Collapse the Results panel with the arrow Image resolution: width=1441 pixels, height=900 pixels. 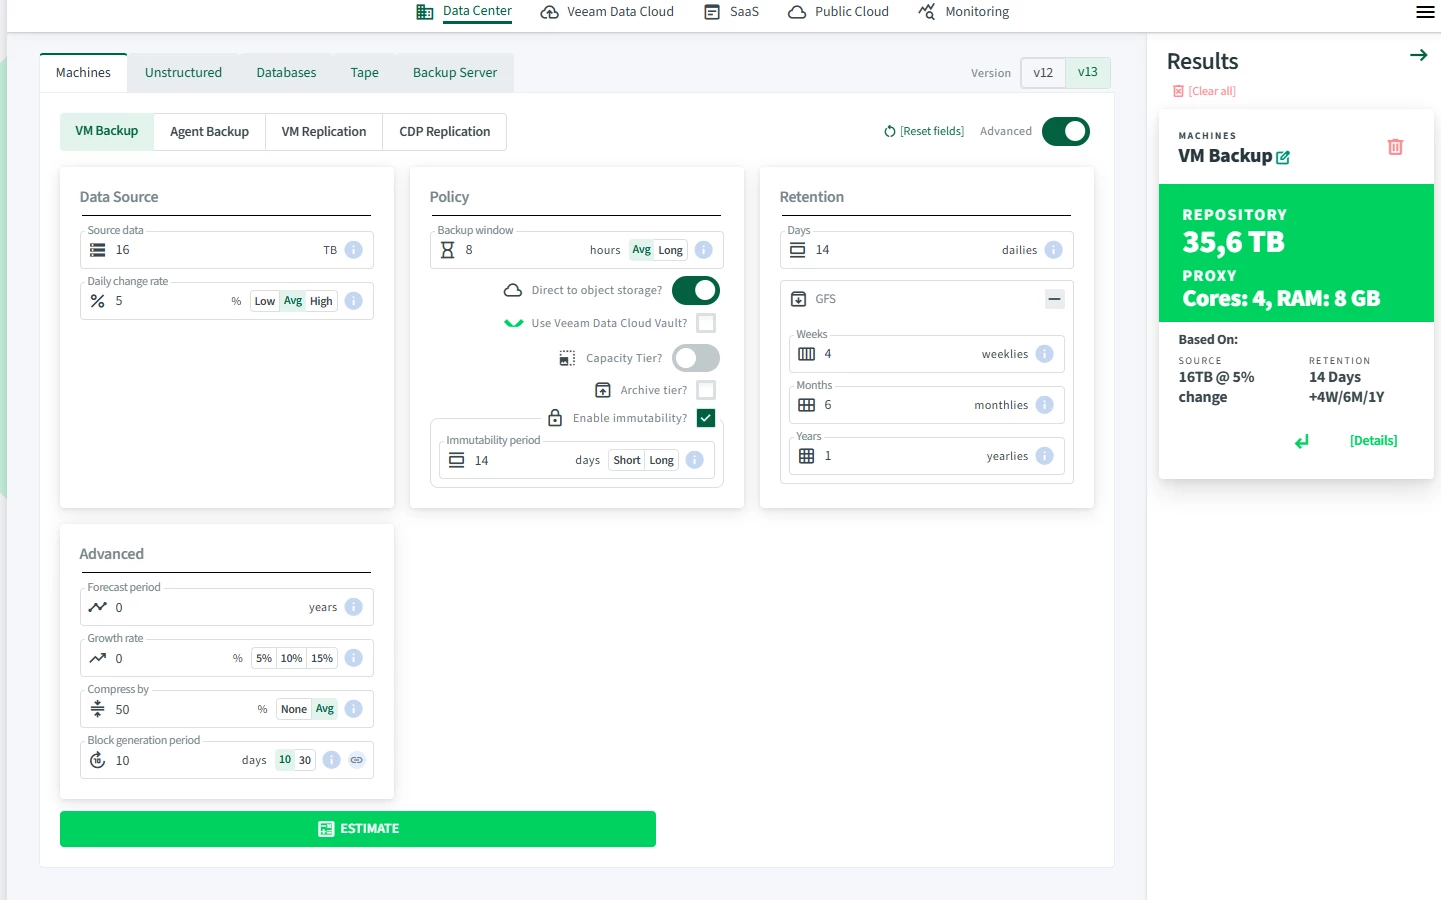pos(1418,55)
